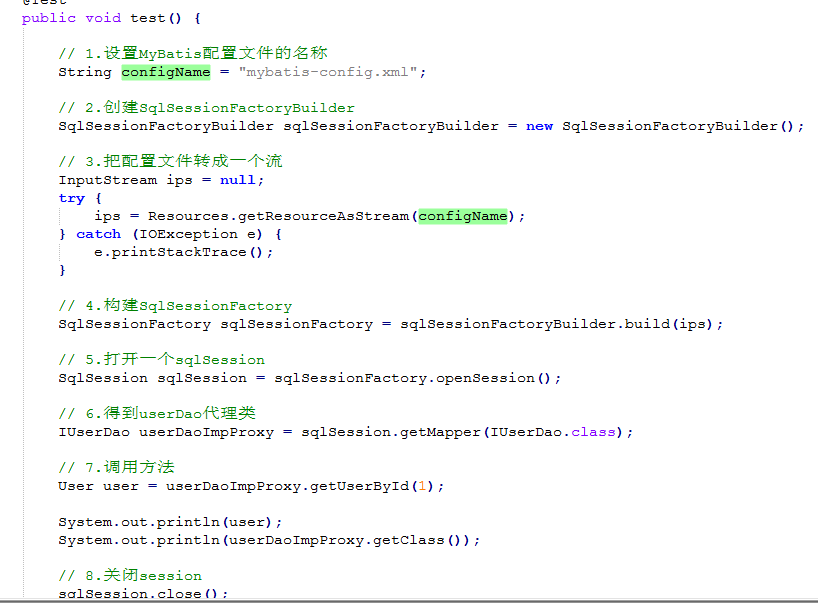Click the comment '// 5.打开一个sqlSession'
This screenshot has width=818, height=603.
[162, 359]
